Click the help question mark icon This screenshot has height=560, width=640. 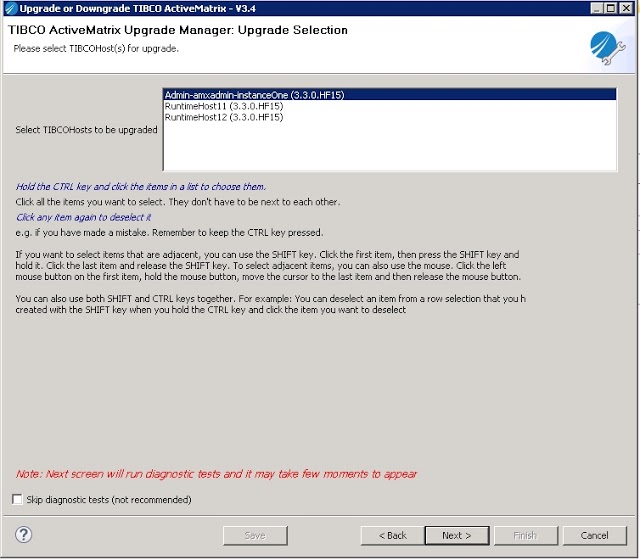coord(24,535)
